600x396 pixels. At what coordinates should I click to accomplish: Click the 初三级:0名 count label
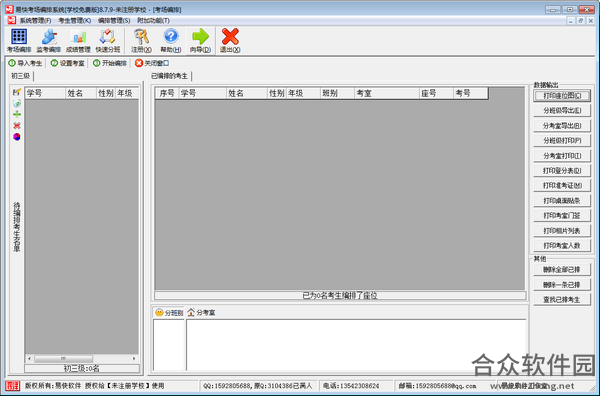[x=82, y=368]
